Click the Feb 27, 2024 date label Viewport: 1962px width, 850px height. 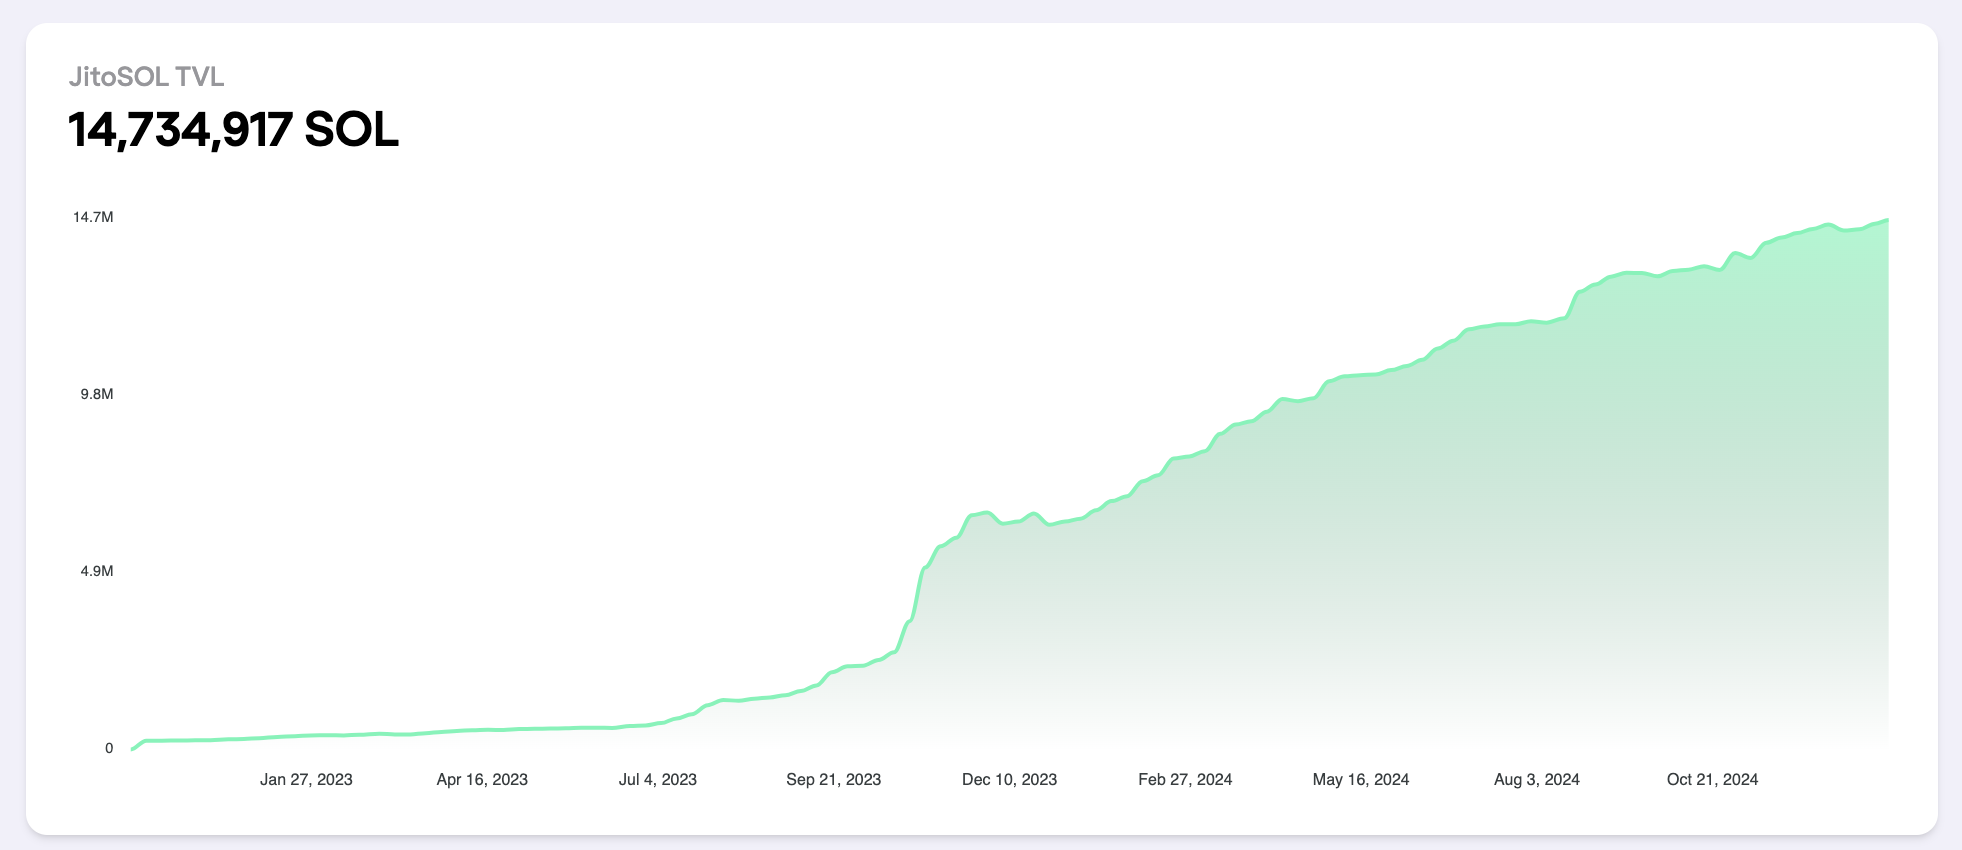click(x=1185, y=779)
